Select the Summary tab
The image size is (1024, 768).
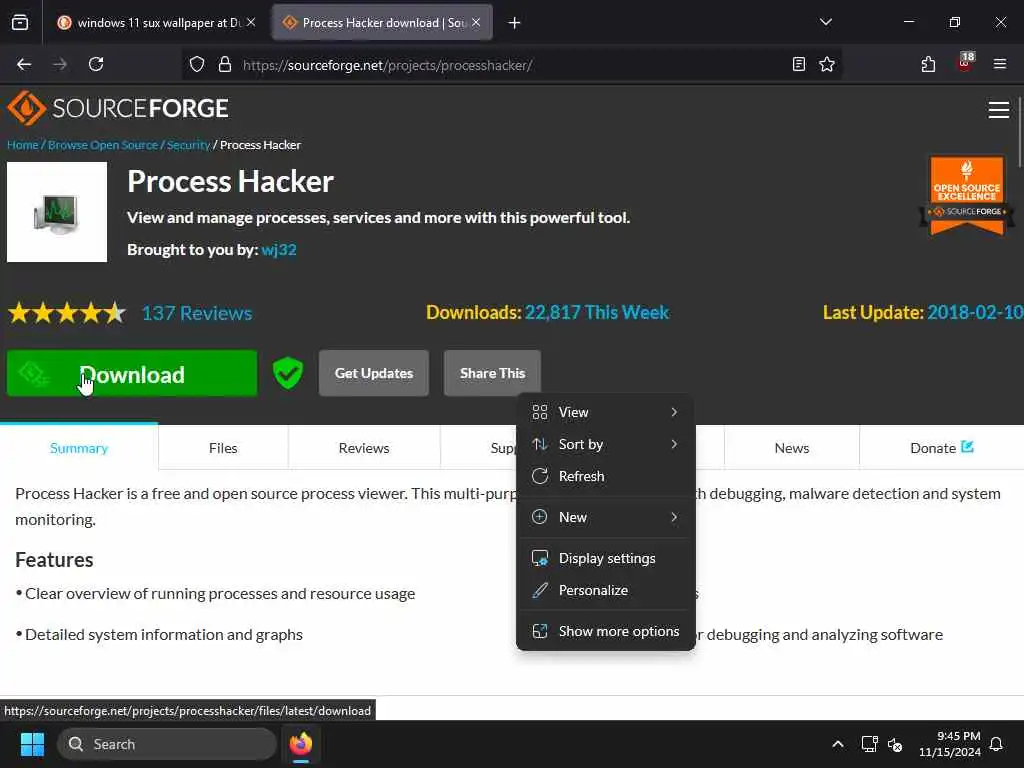tap(79, 448)
